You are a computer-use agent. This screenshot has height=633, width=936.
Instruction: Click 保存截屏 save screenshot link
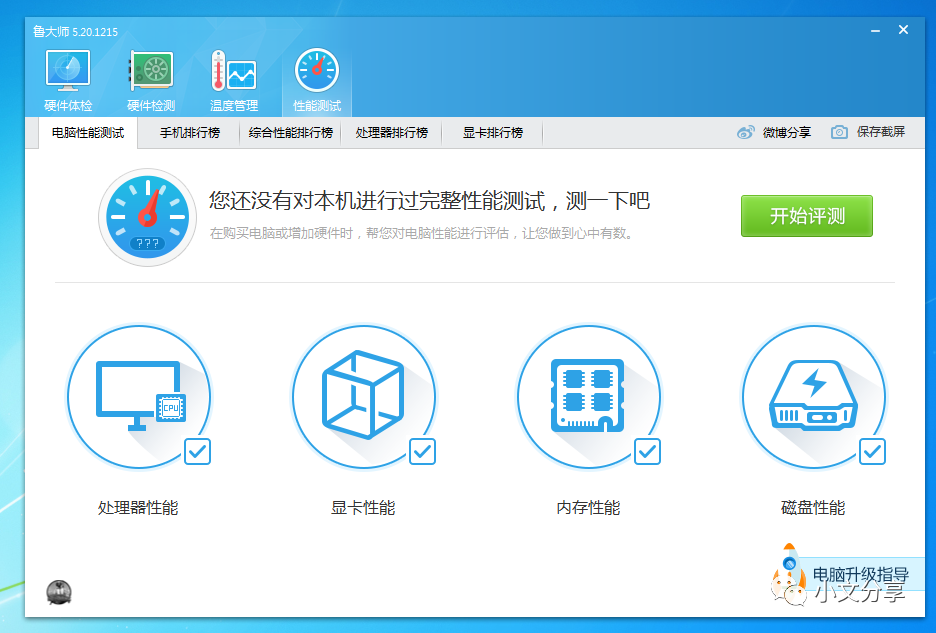881,132
